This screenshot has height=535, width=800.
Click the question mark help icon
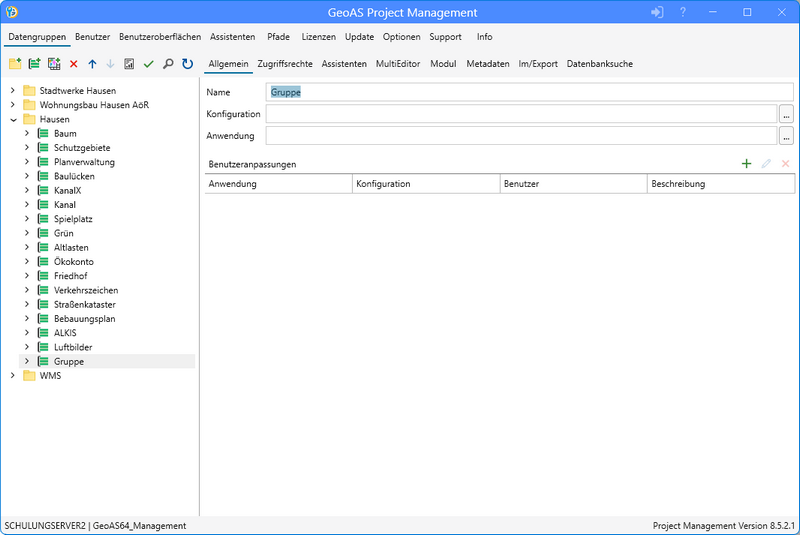683,13
